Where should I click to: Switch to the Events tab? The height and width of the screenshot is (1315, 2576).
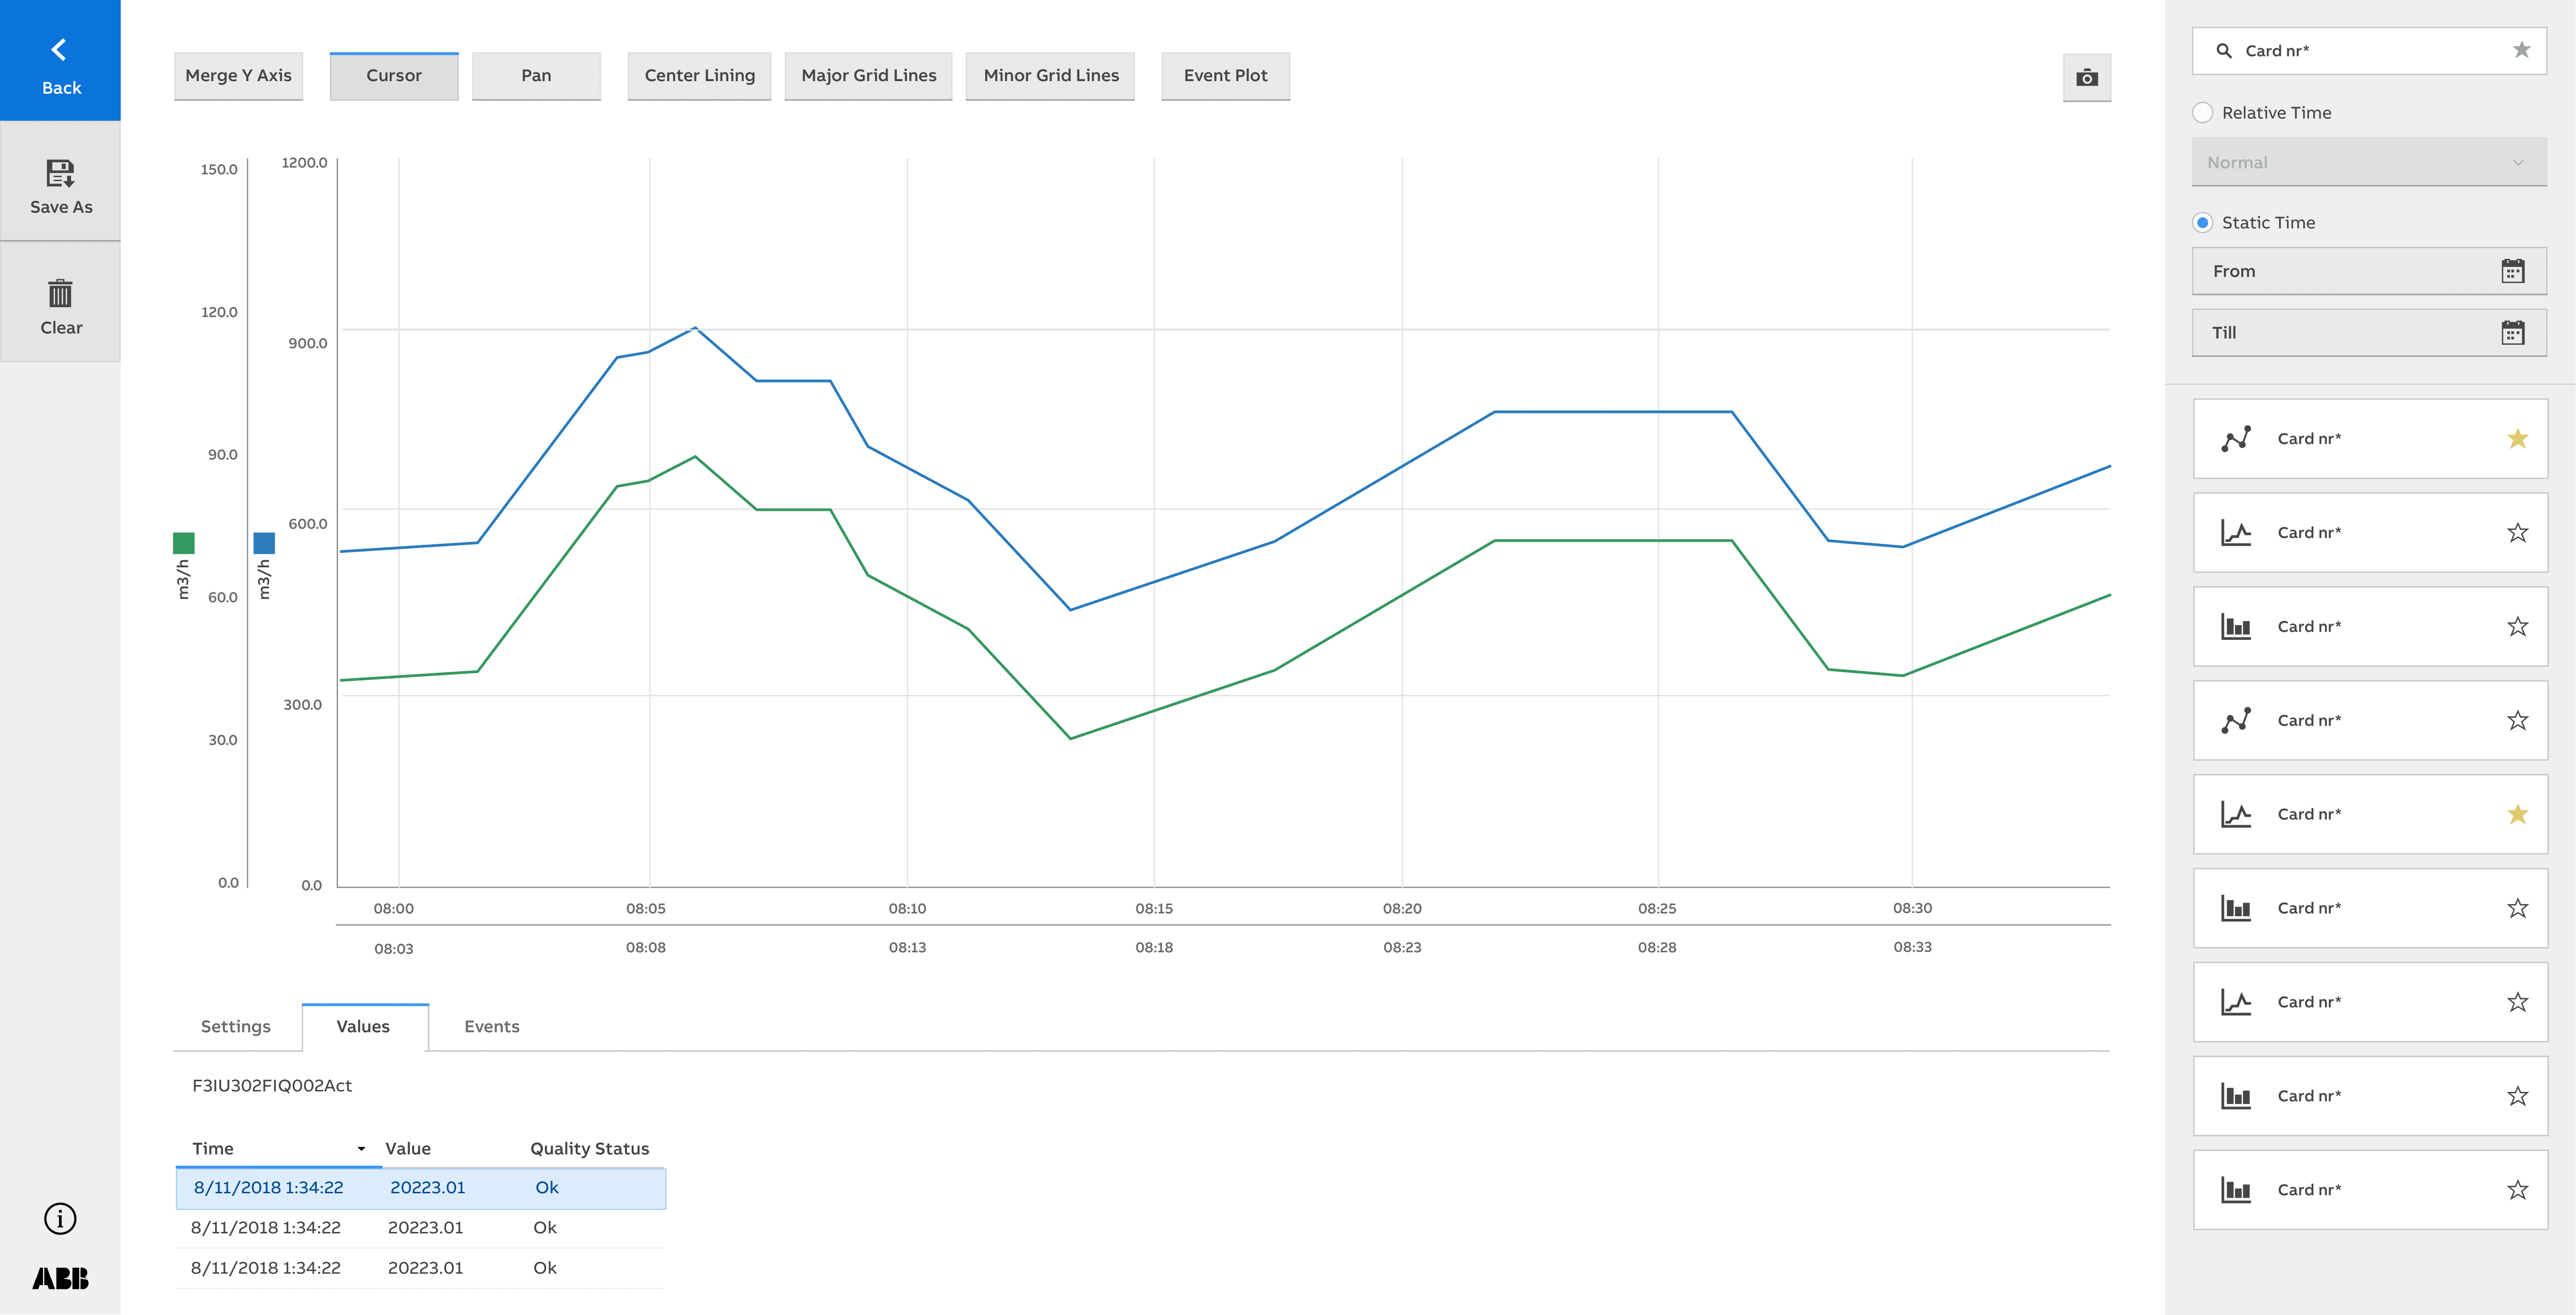pos(491,1027)
